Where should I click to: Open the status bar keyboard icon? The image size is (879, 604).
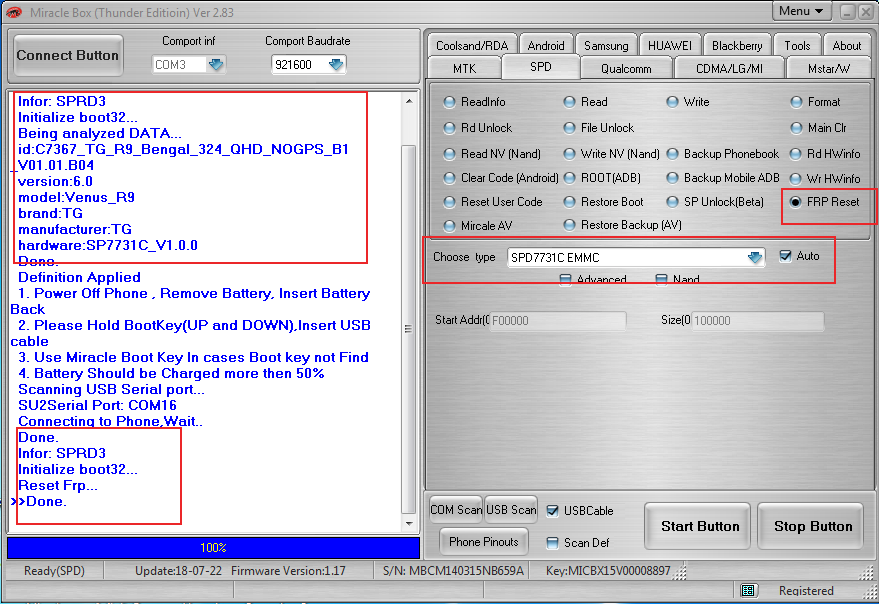748,591
